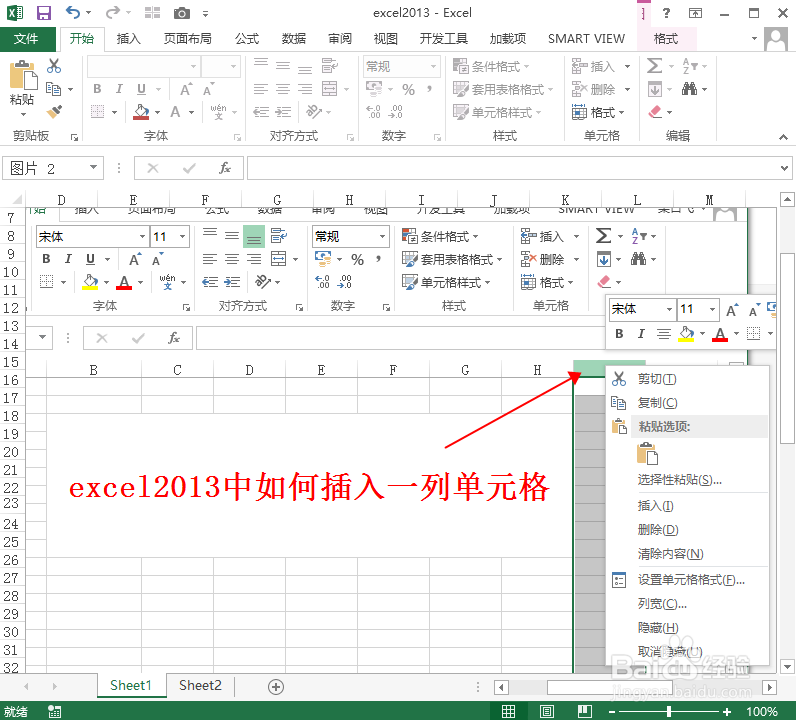Viewport: 796px width, 720px height.
Task: Click AutoSum sigma in top ribbon editing group
Action: click(x=654, y=66)
